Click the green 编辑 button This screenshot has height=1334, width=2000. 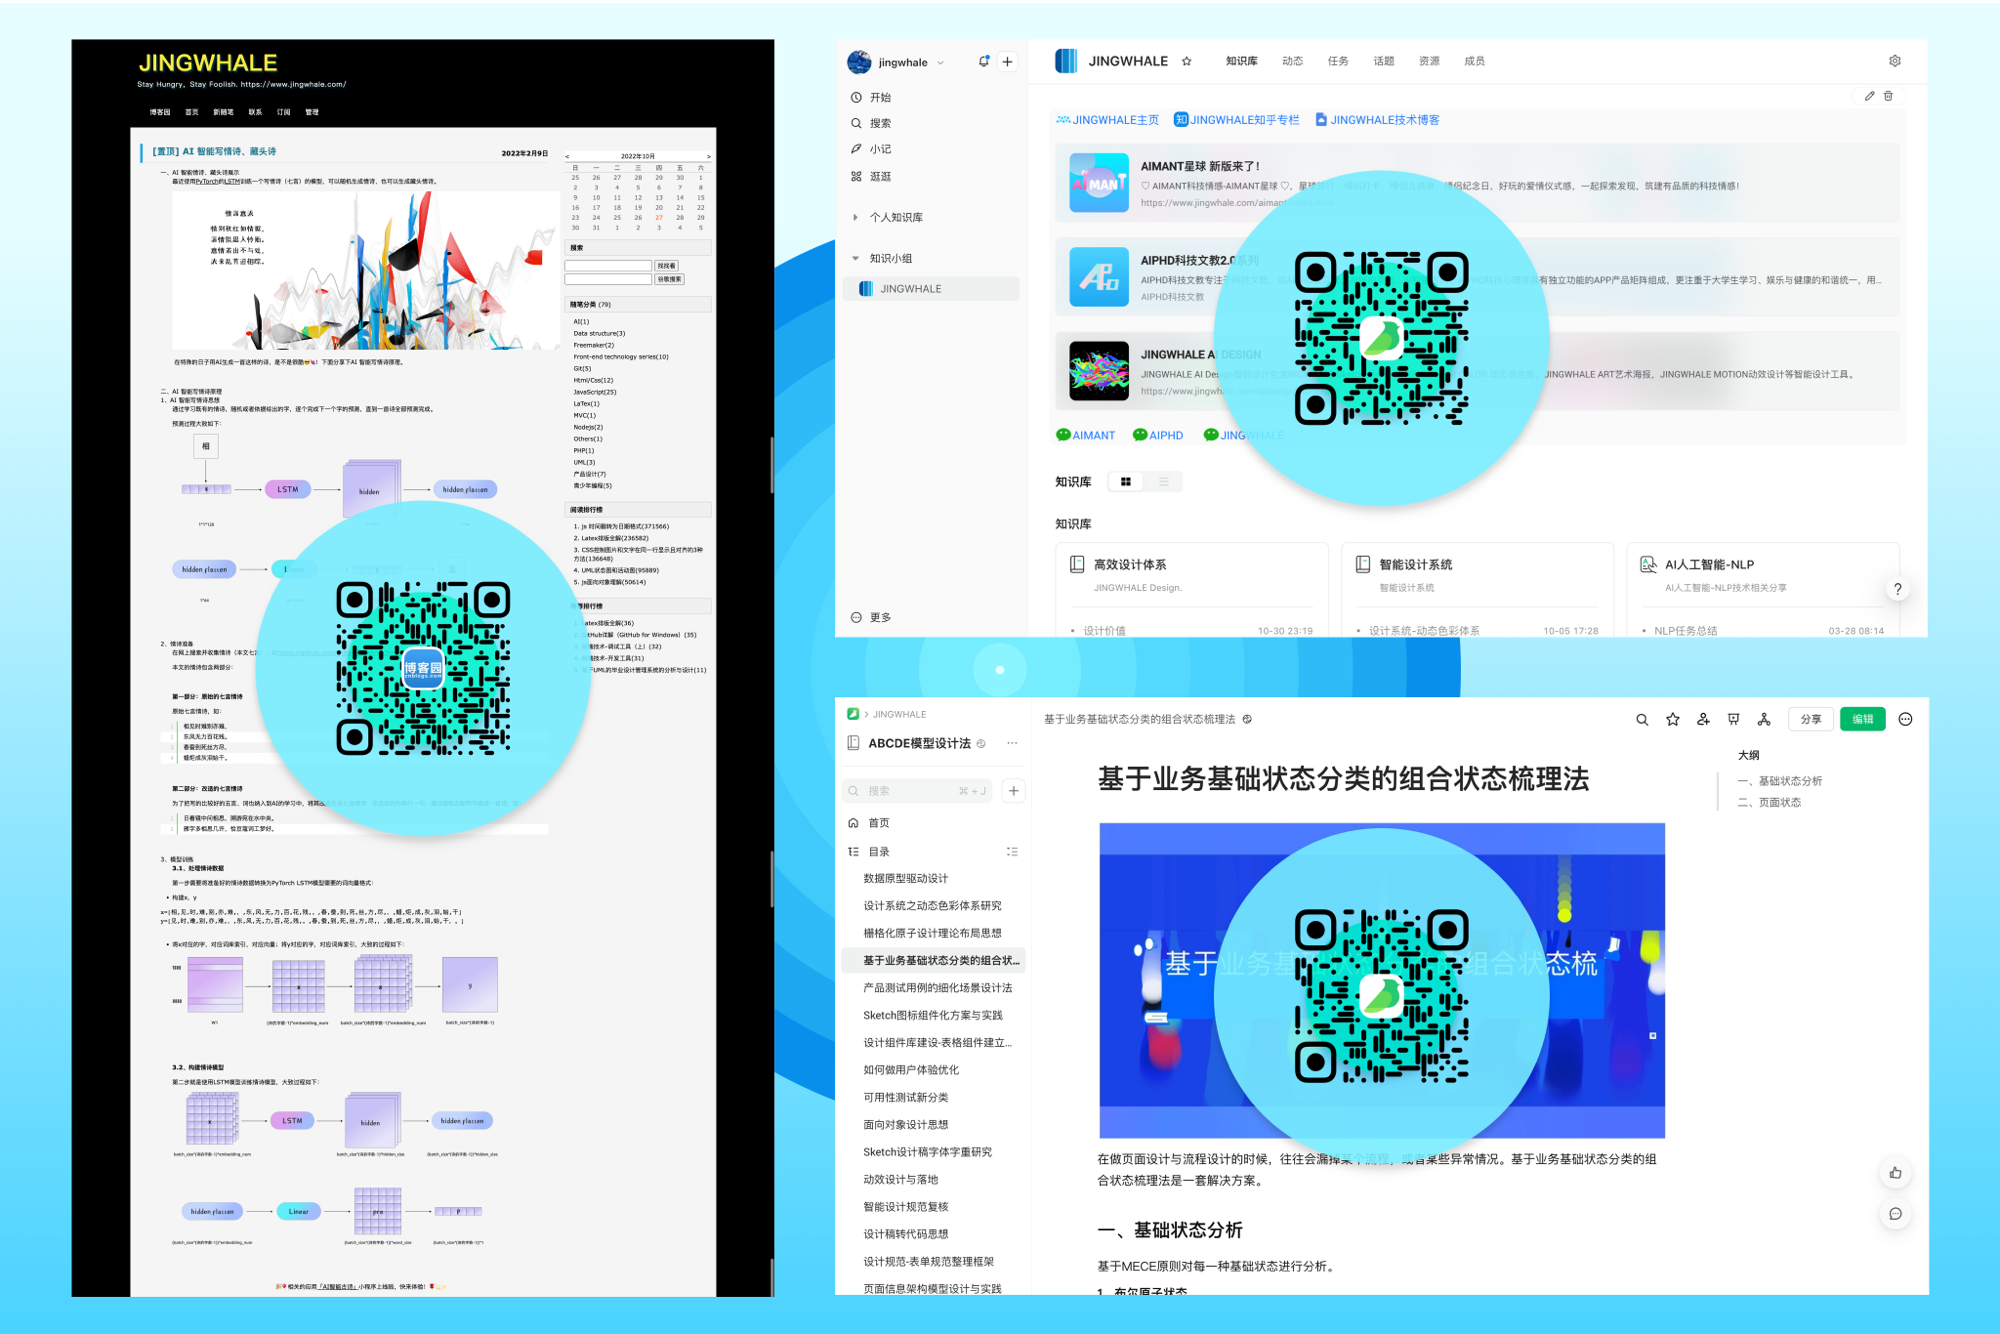pos(1862,719)
